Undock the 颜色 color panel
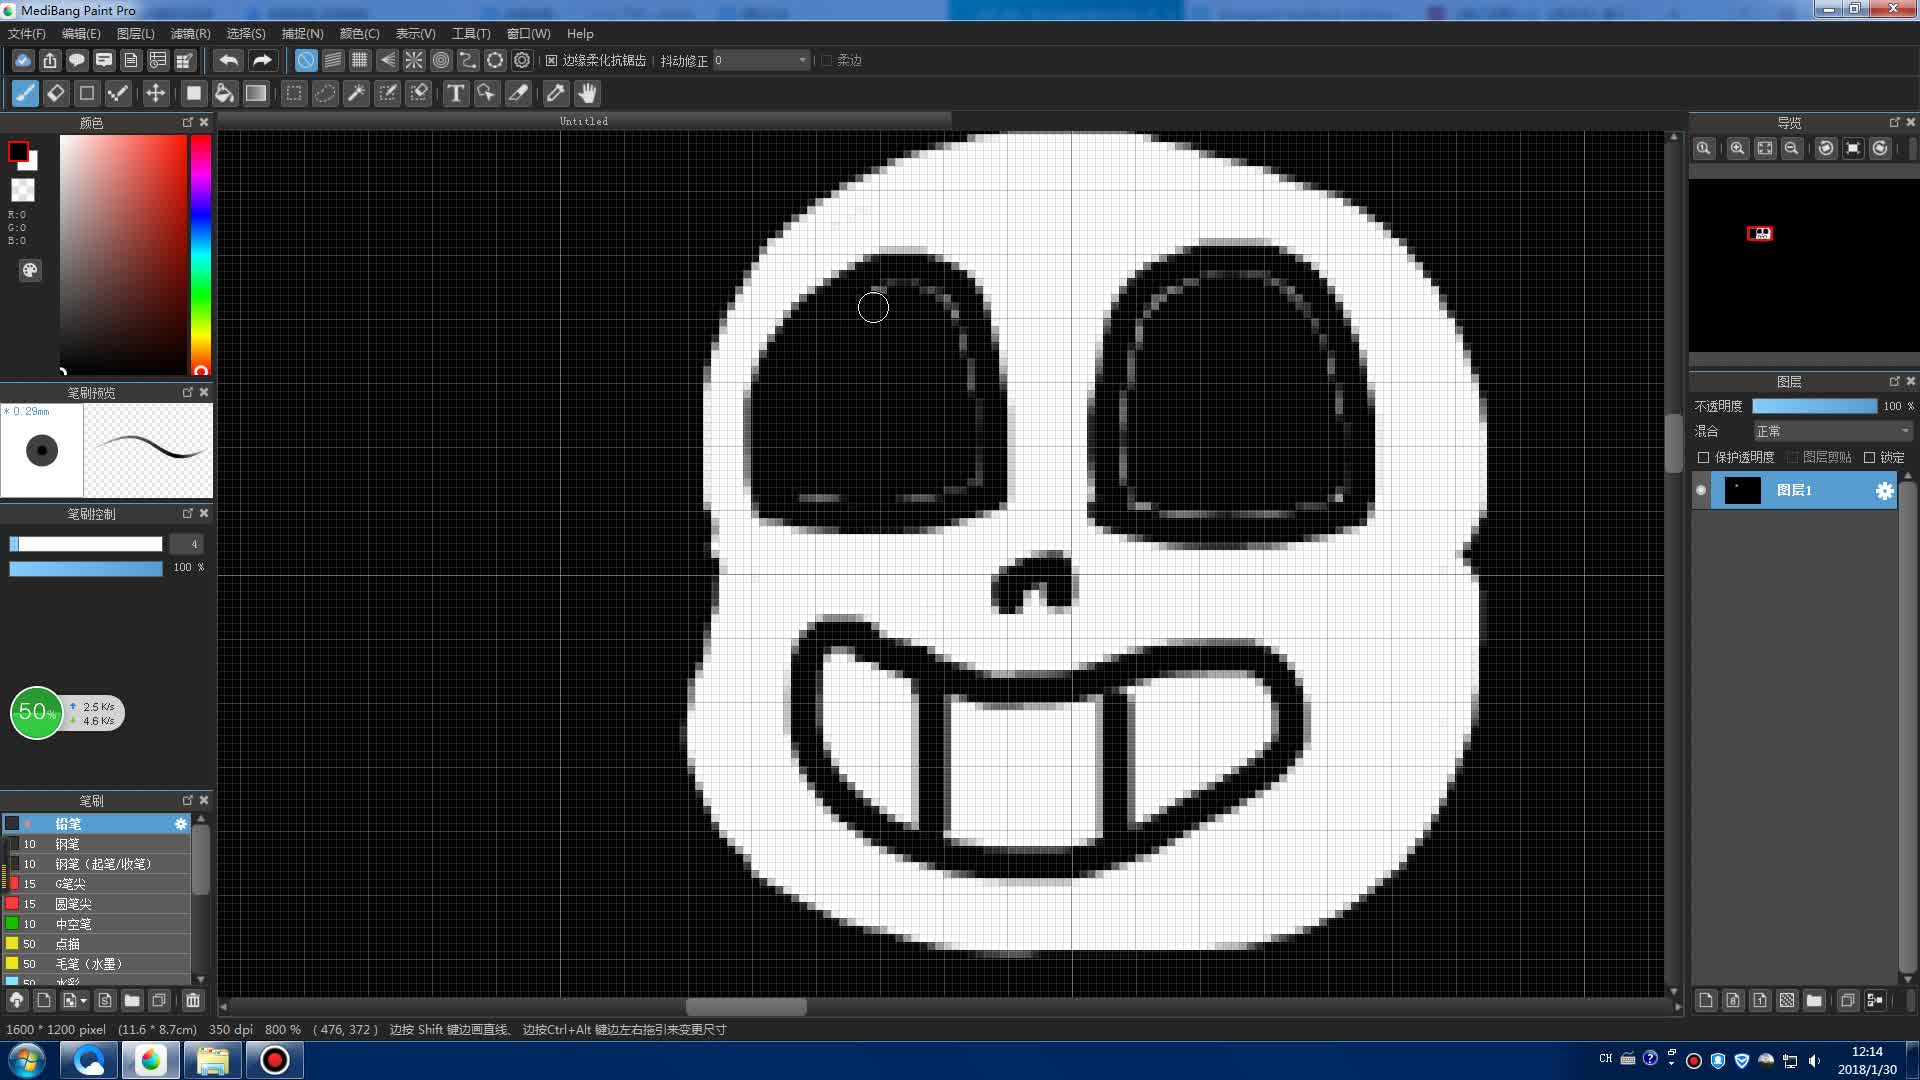Viewport: 1920px width, 1080px height. (188, 122)
